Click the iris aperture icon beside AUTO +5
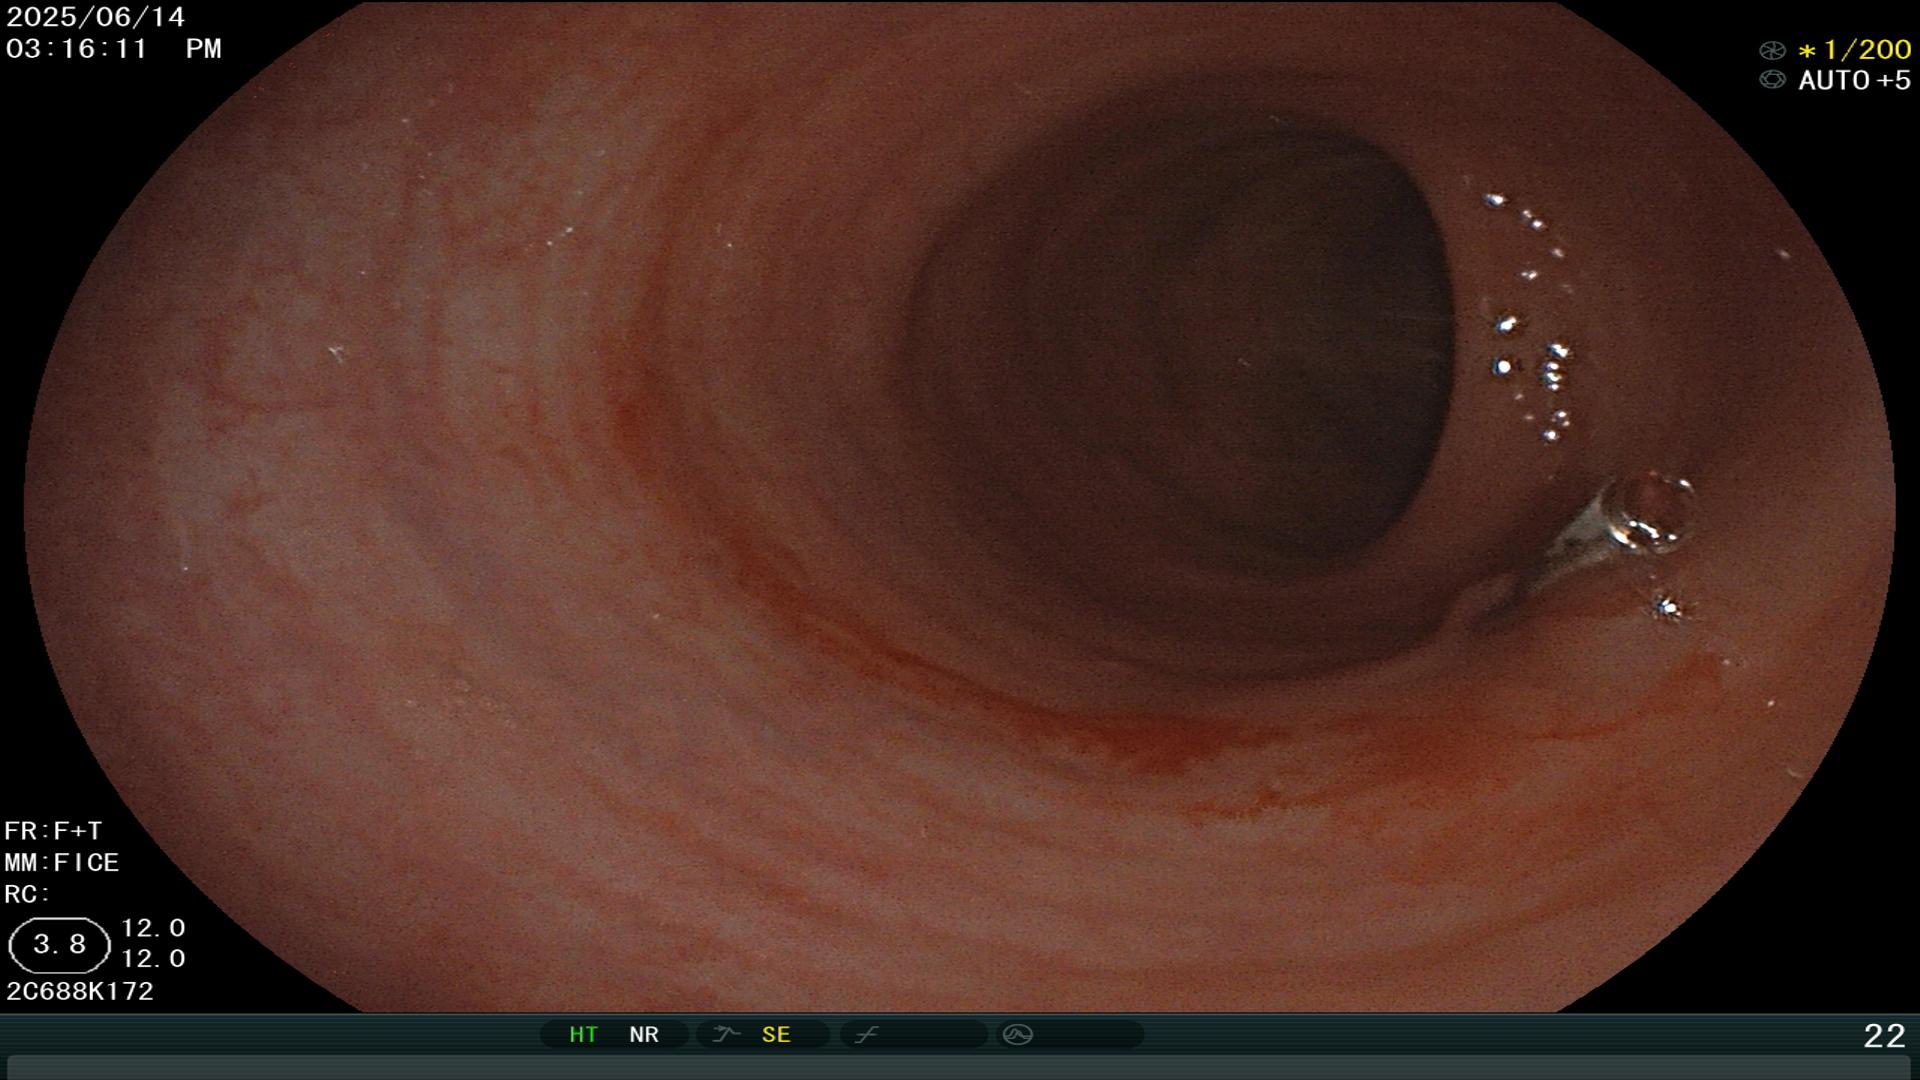Image resolution: width=1920 pixels, height=1080 pixels. [1772, 80]
